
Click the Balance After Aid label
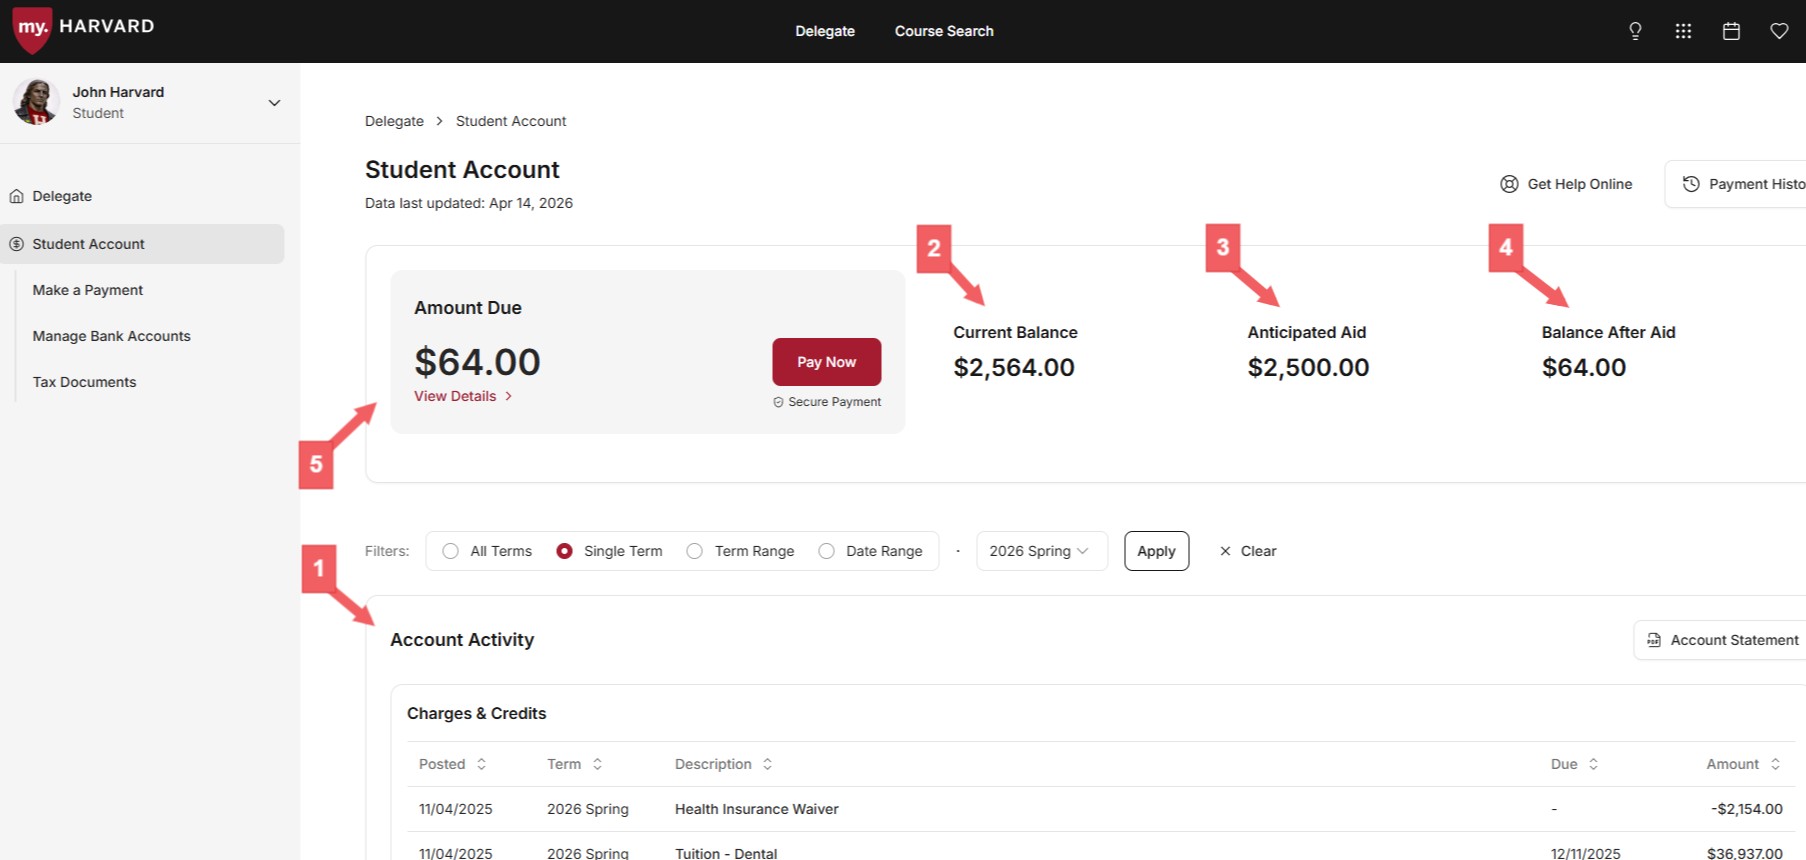point(1608,332)
